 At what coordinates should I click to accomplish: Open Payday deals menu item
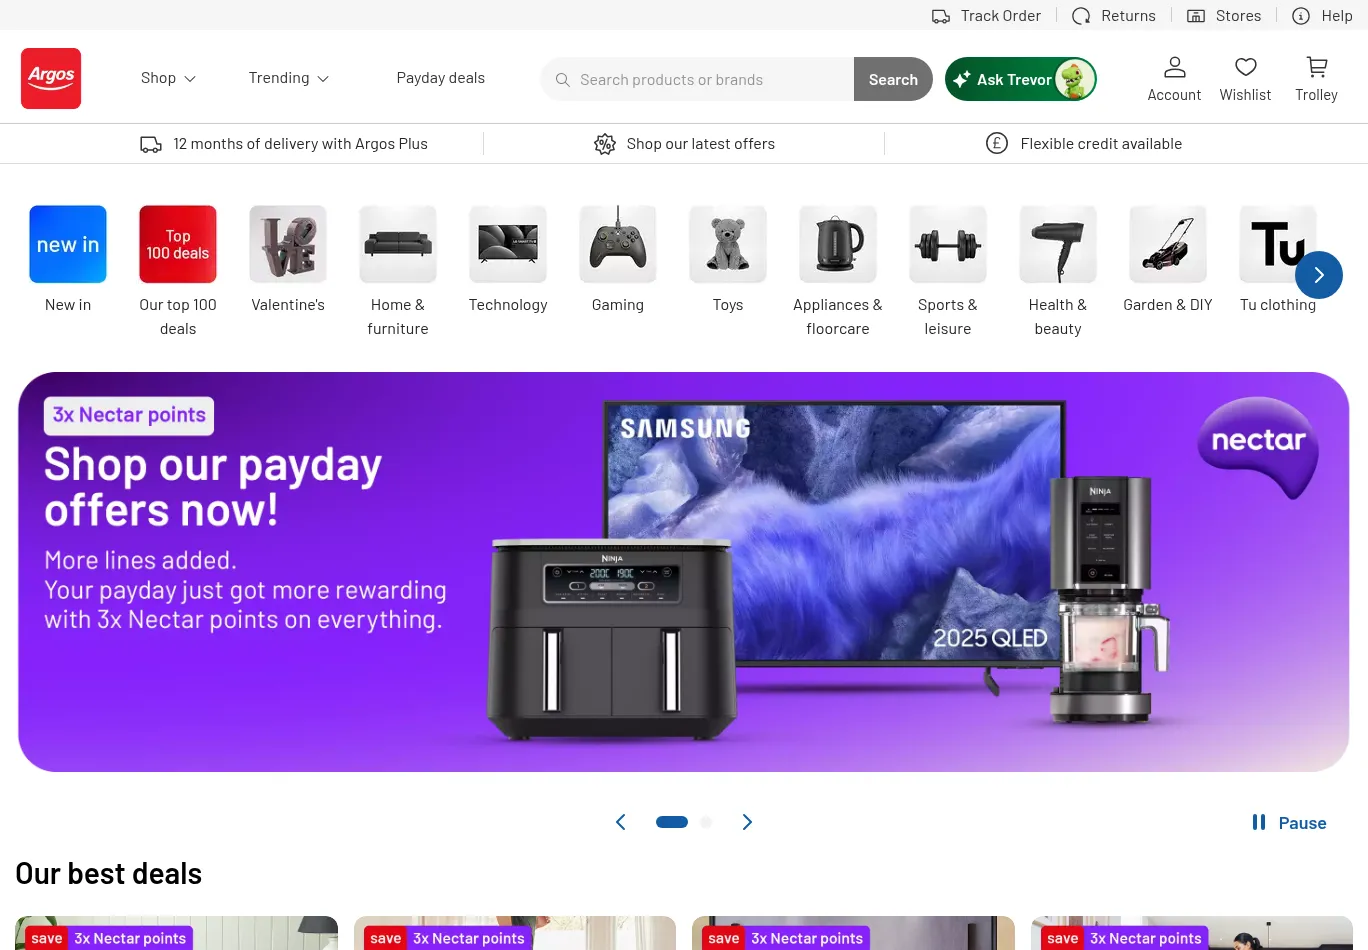coord(441,78)
